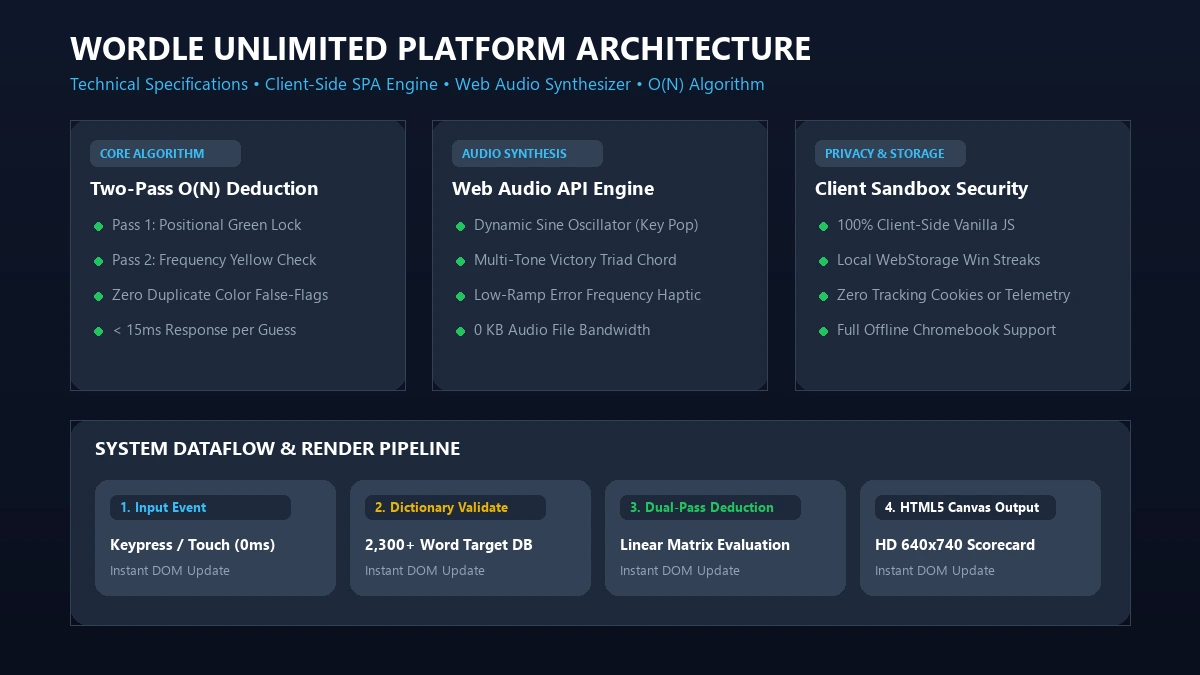Image resolution: width=1200 pixels, height=675 pixels.
Task: Select the text Pass 2: Frequency Yellow Check
Action: click(214, 260)
